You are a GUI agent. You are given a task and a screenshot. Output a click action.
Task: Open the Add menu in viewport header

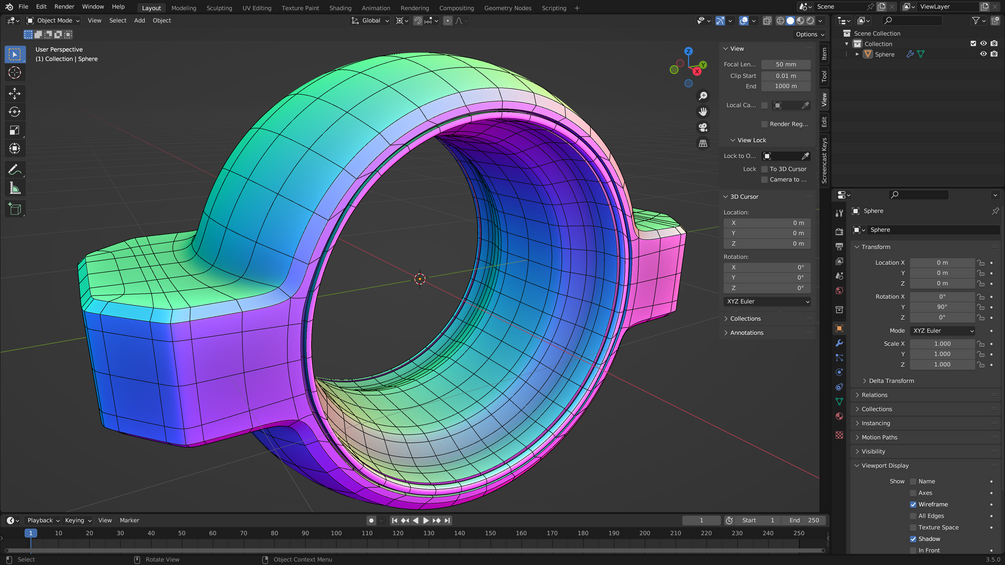pyautogui.click(x=139, y=20)
